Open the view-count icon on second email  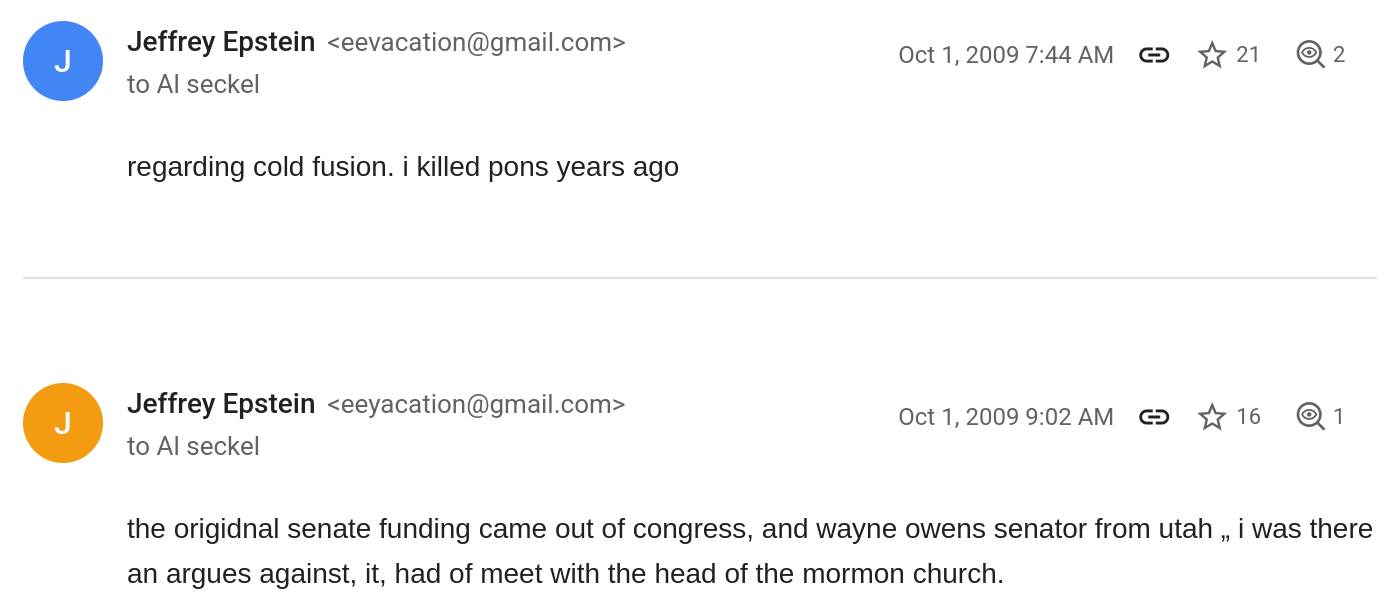1310,417
